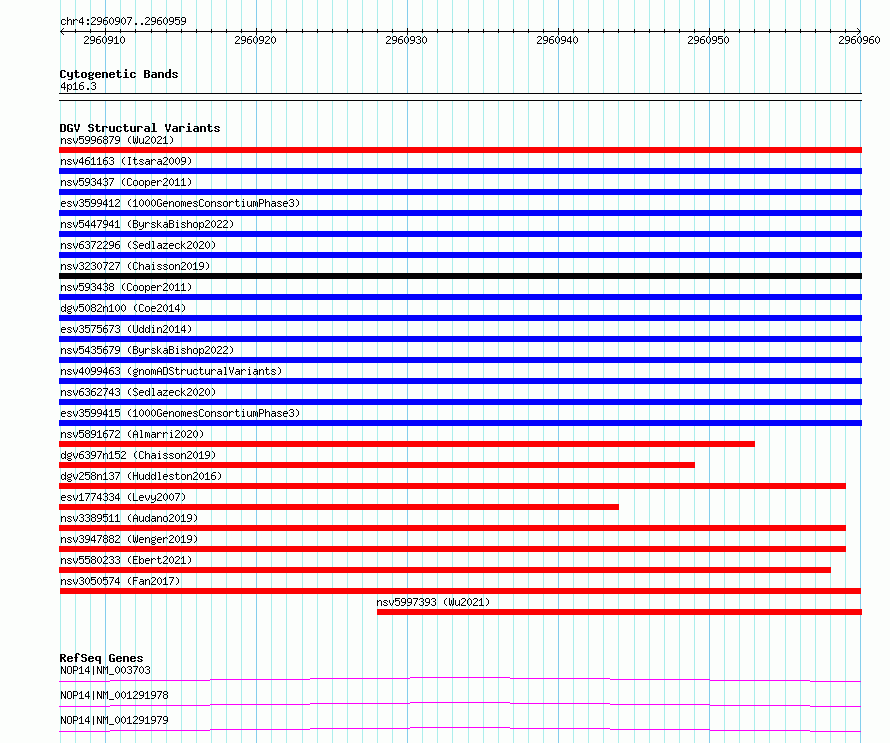Image resolution: width=890 pixels, height=743 pixels.
Task: Open nsv5891672 (Almarri2020) label
Action: pyautogui.click(x=132, y=434)
